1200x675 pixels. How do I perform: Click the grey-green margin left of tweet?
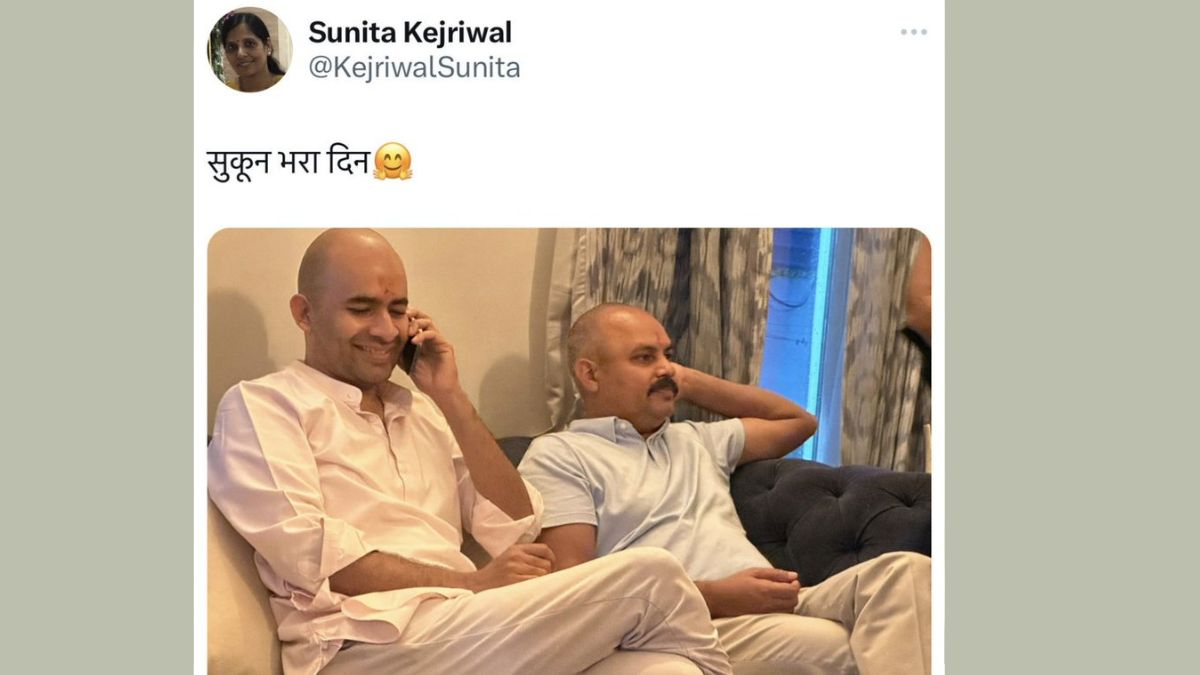point(97,337)
